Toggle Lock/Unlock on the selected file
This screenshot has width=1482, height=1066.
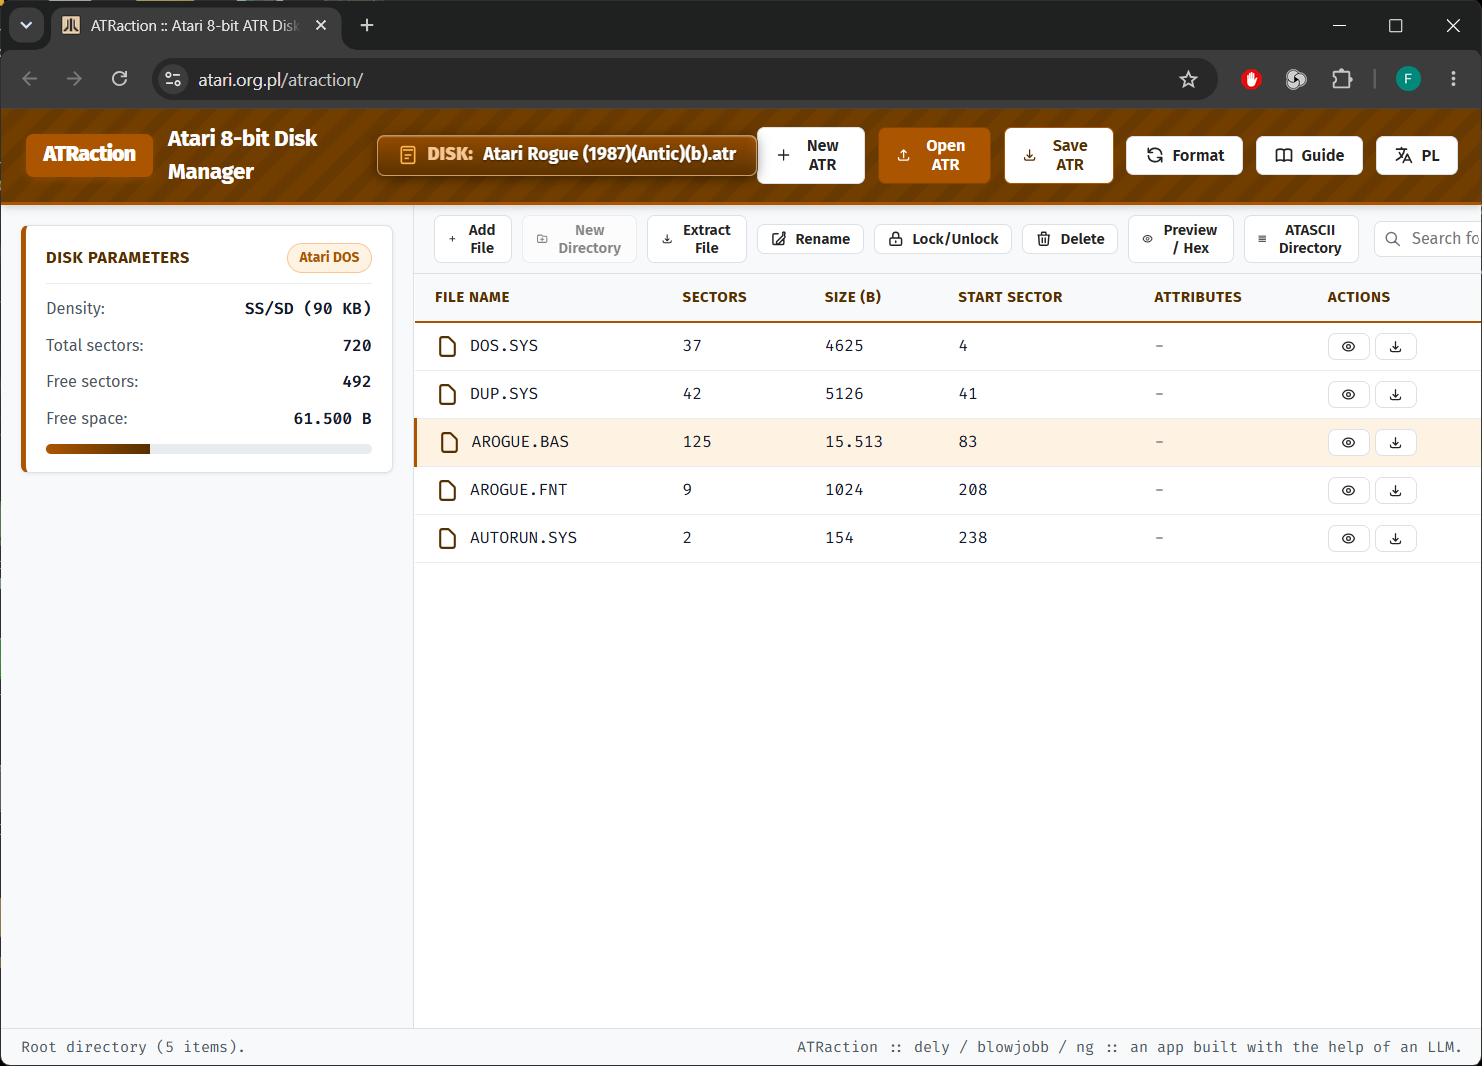pyautogui.click(x=943, y=239)
